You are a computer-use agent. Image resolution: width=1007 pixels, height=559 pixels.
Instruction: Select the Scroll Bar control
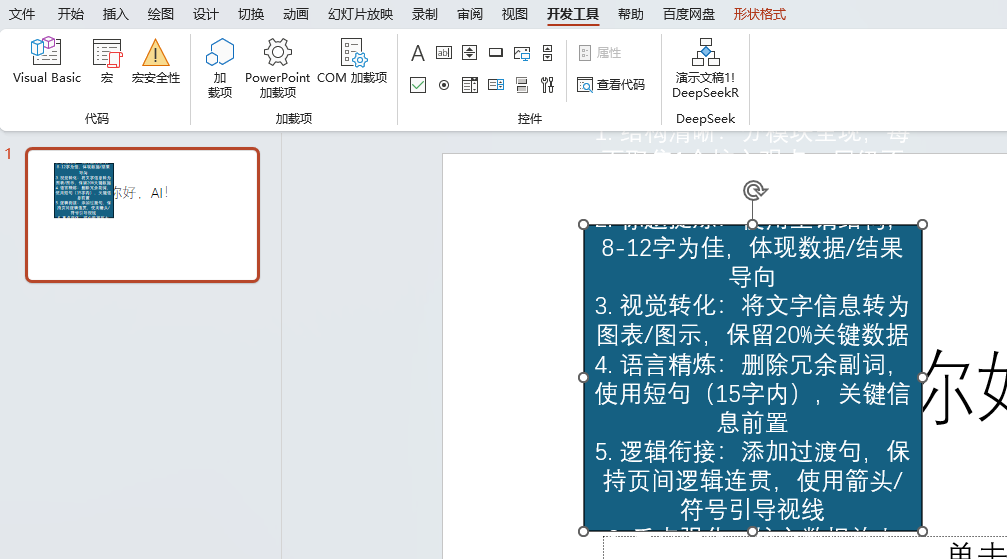(x=548, y=53)
